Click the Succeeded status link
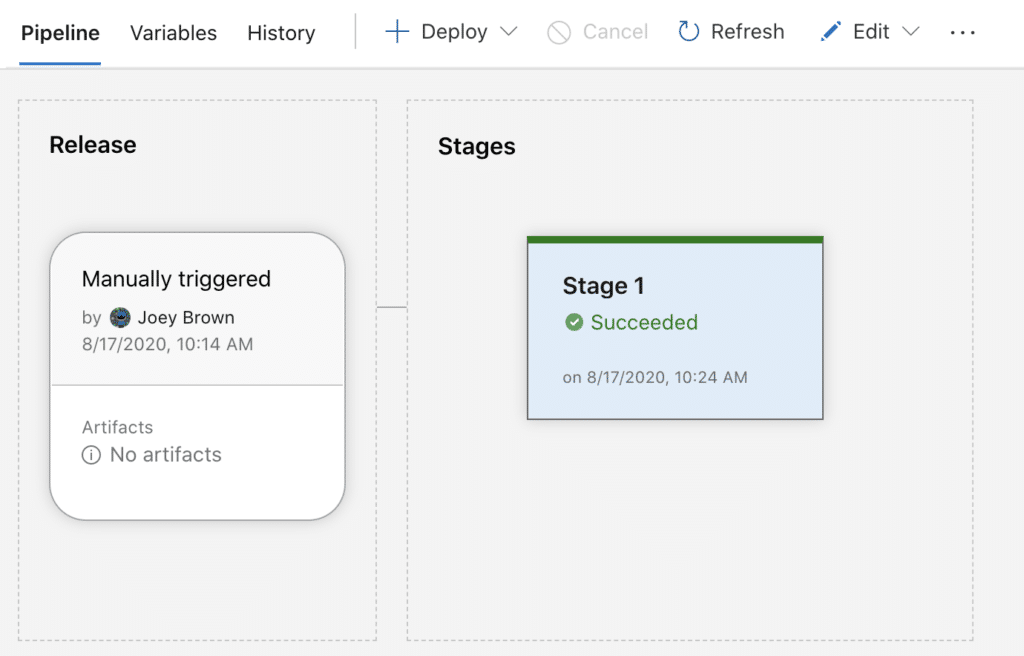 coord(644,322)
